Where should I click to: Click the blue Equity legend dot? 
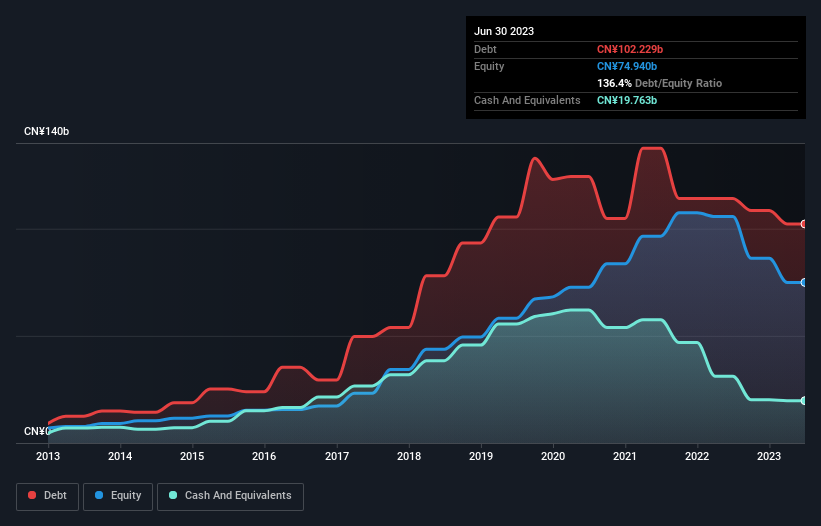[99, 495]
